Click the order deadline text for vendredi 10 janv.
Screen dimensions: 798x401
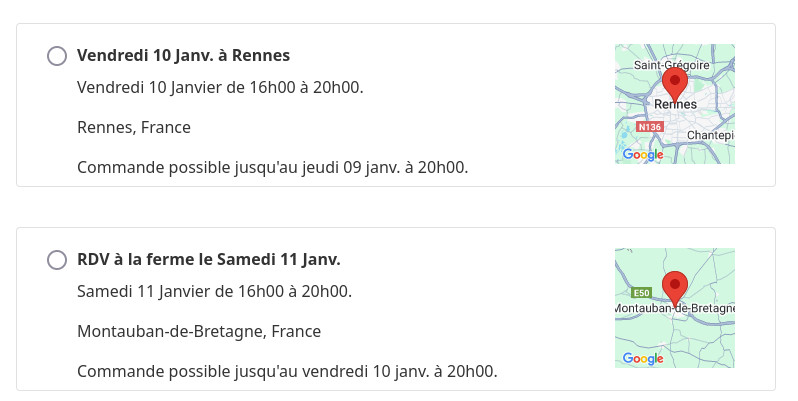pyautogui.click(x=287, y=371)
